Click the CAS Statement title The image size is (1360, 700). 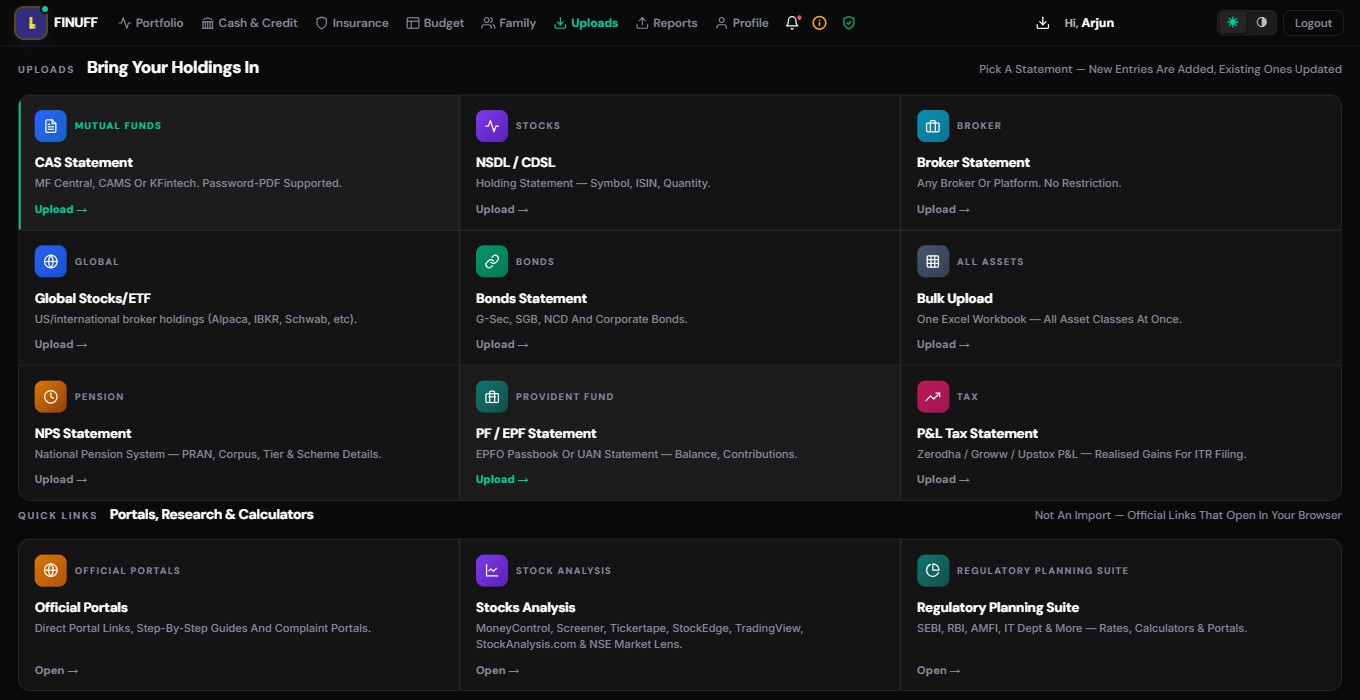tap(84, 162)
